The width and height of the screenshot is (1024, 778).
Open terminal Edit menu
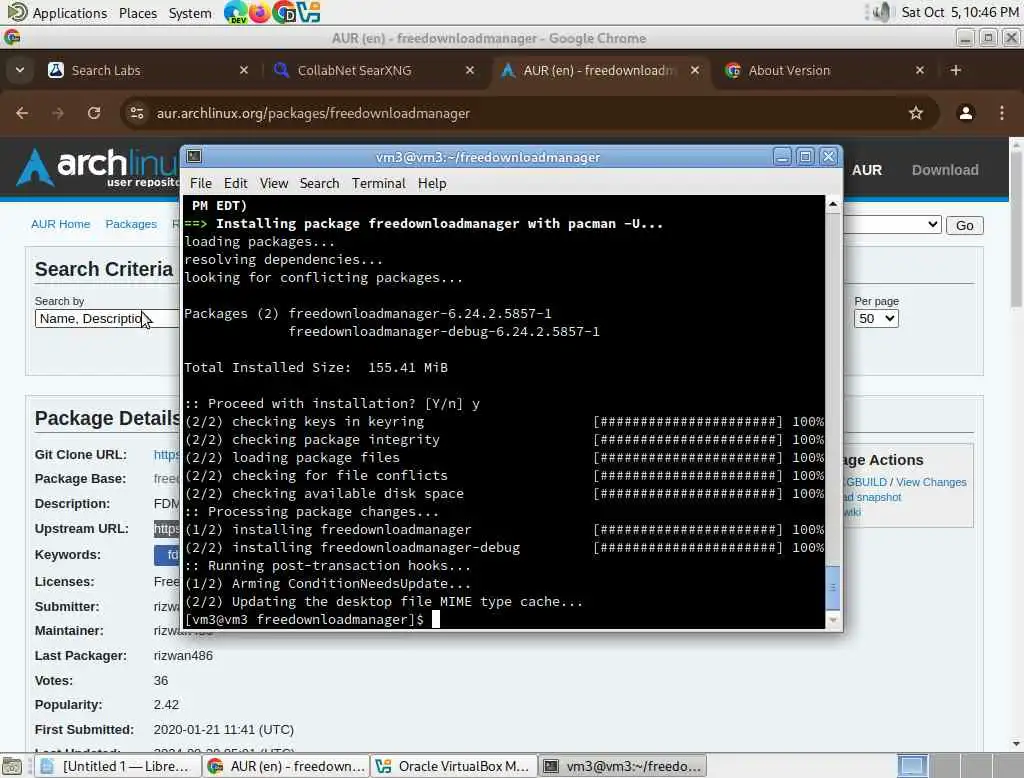[x=235, y=184]
